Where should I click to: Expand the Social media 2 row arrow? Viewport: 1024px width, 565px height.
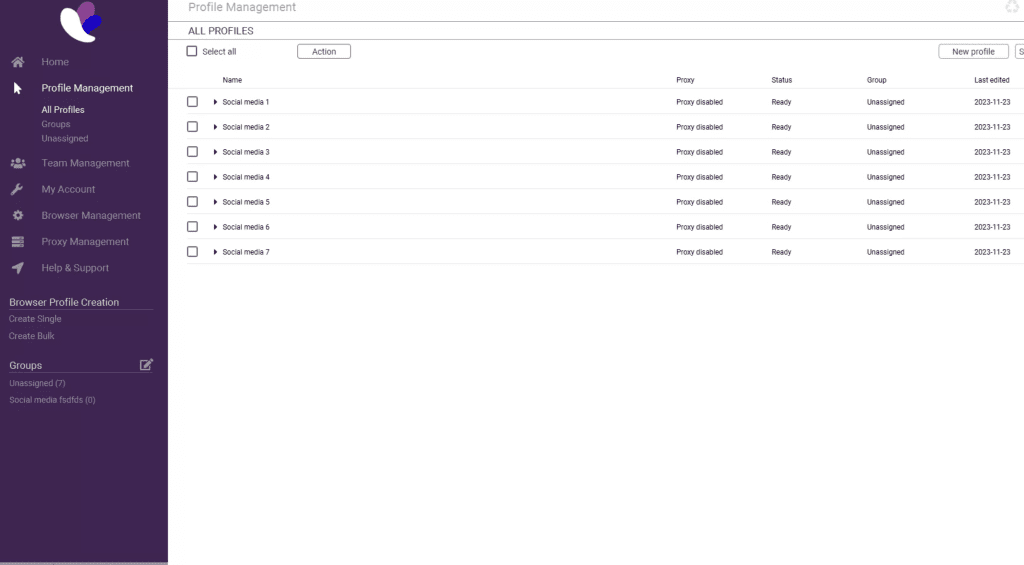point(215,127)
